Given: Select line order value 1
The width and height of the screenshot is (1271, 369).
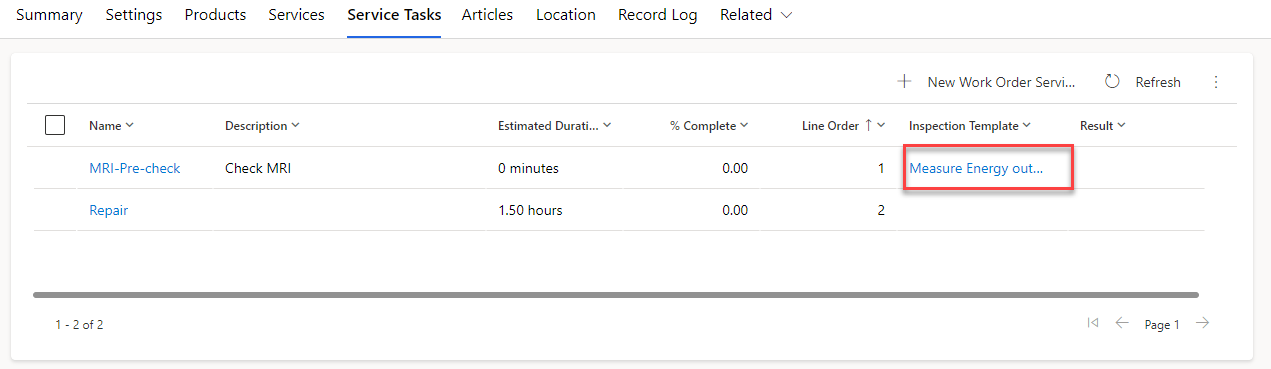Looking at the screenshot, I should [881, 168].
